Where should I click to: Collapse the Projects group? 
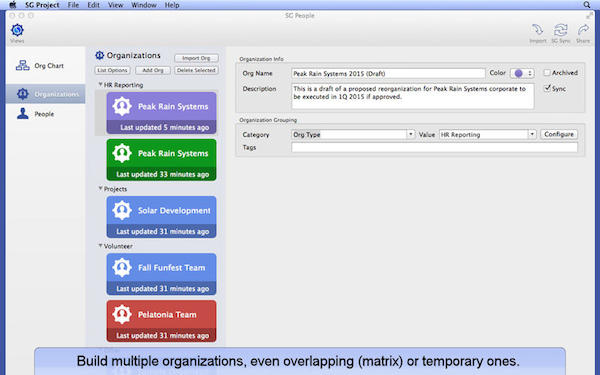pyautogui.click(x=101, y=189)
